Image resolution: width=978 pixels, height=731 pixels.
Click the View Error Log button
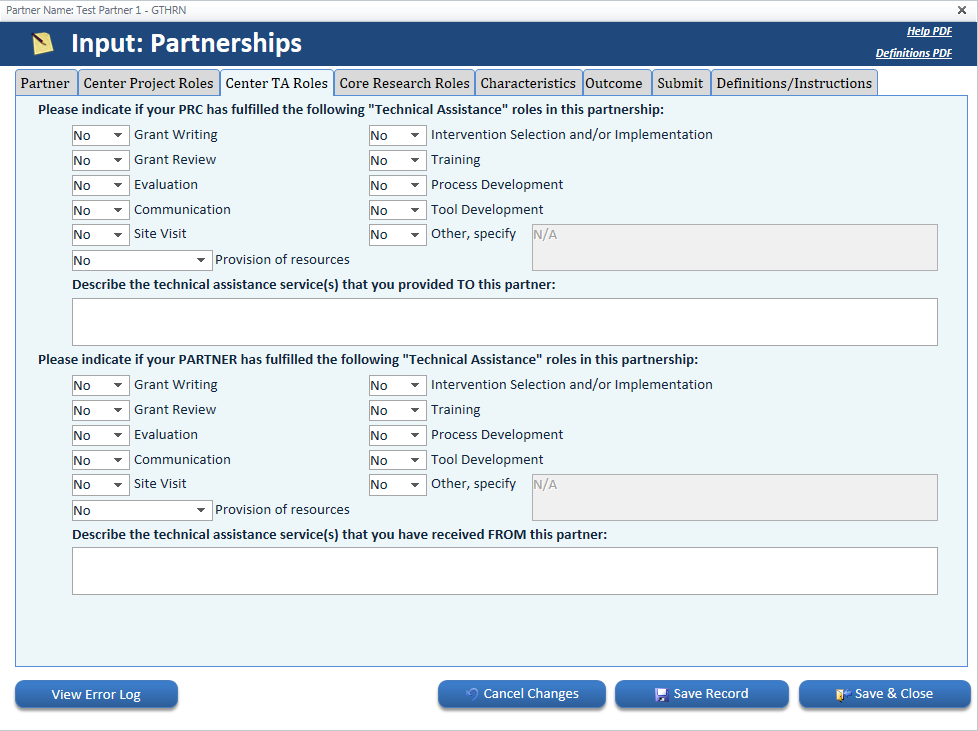tap(96, 694)
